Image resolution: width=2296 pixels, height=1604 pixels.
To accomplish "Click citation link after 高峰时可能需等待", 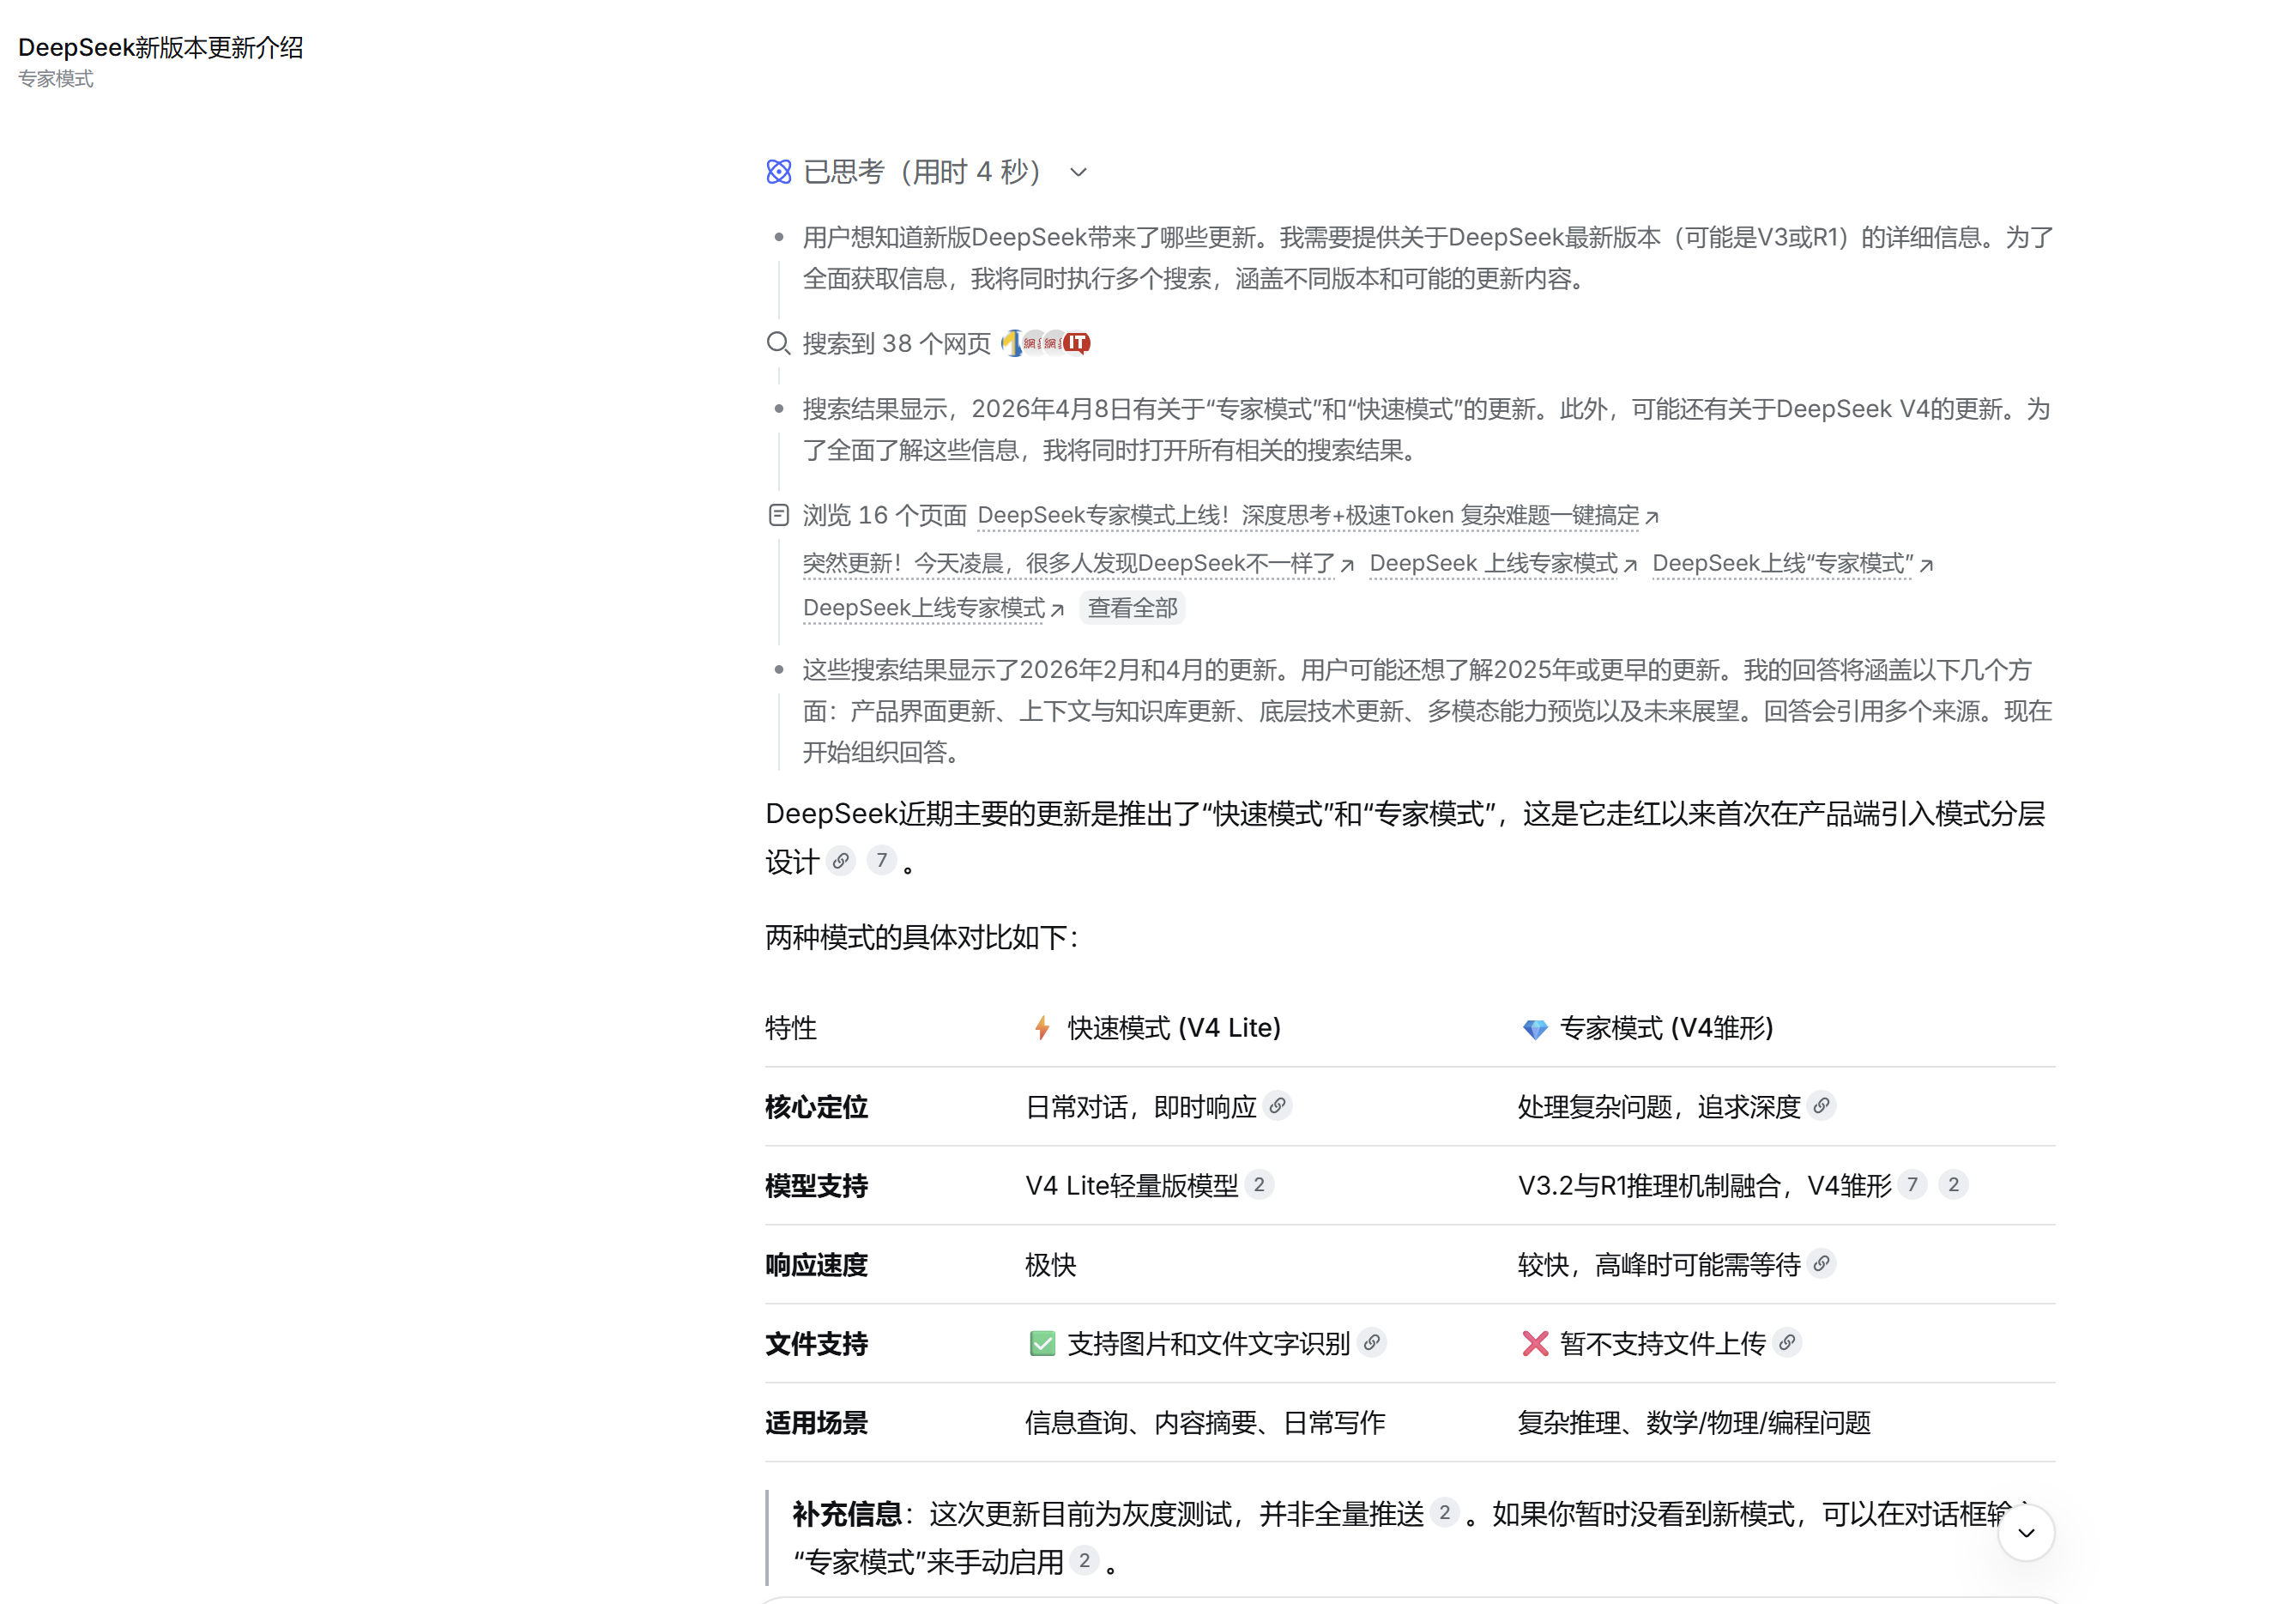I will point(1821,1263).
